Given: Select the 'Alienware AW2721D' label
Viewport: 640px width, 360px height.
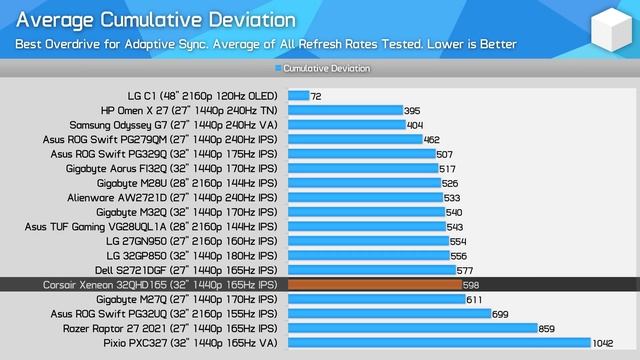Looking at the screenshot, I should pos(172,198).
